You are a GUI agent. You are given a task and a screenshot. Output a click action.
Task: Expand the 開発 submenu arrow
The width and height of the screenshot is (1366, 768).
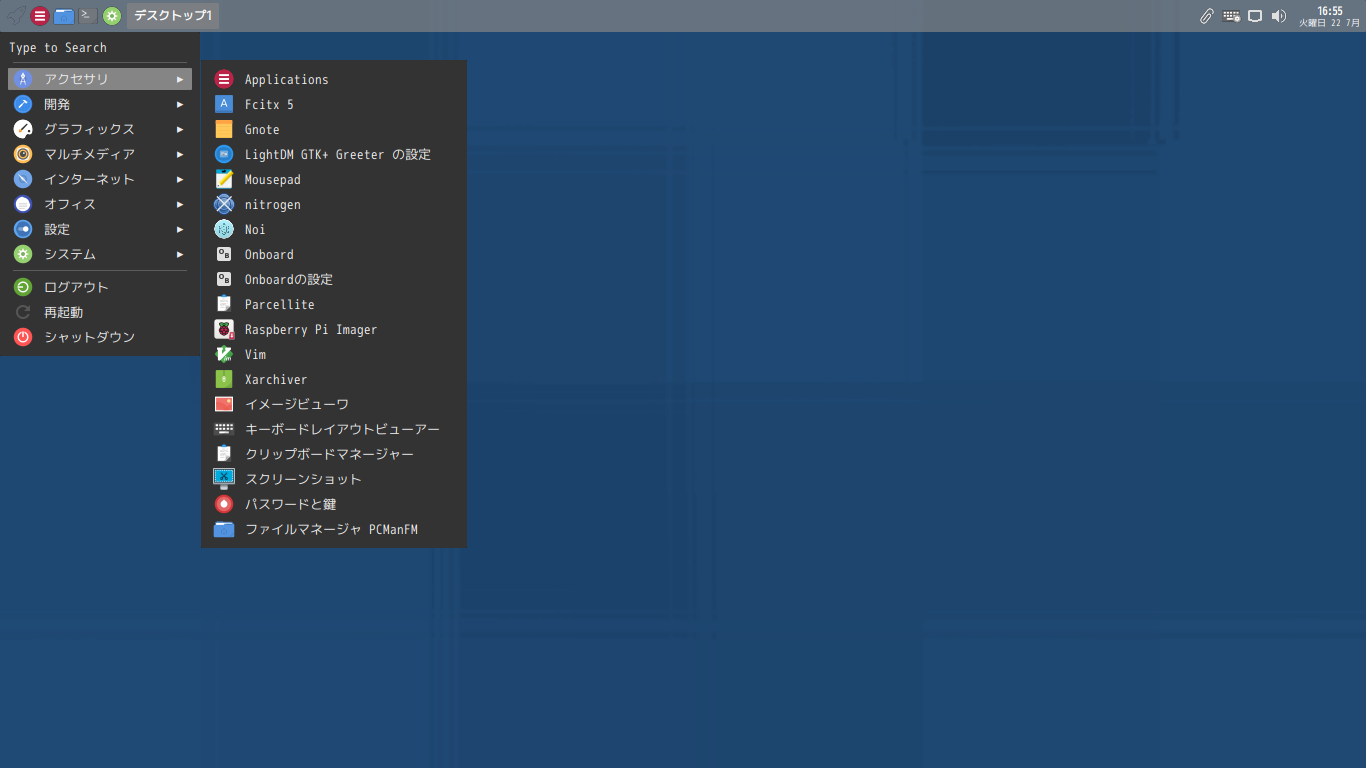[x=180, y=104]
